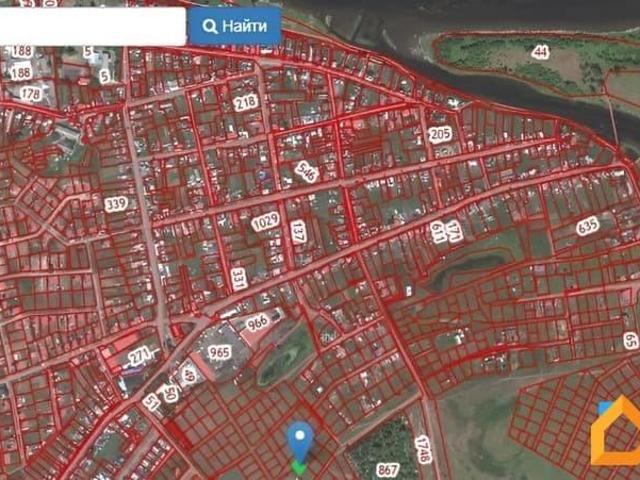Select parcel label 546
This screenshot has width=640, height=480.
click(x=307, y=171)
